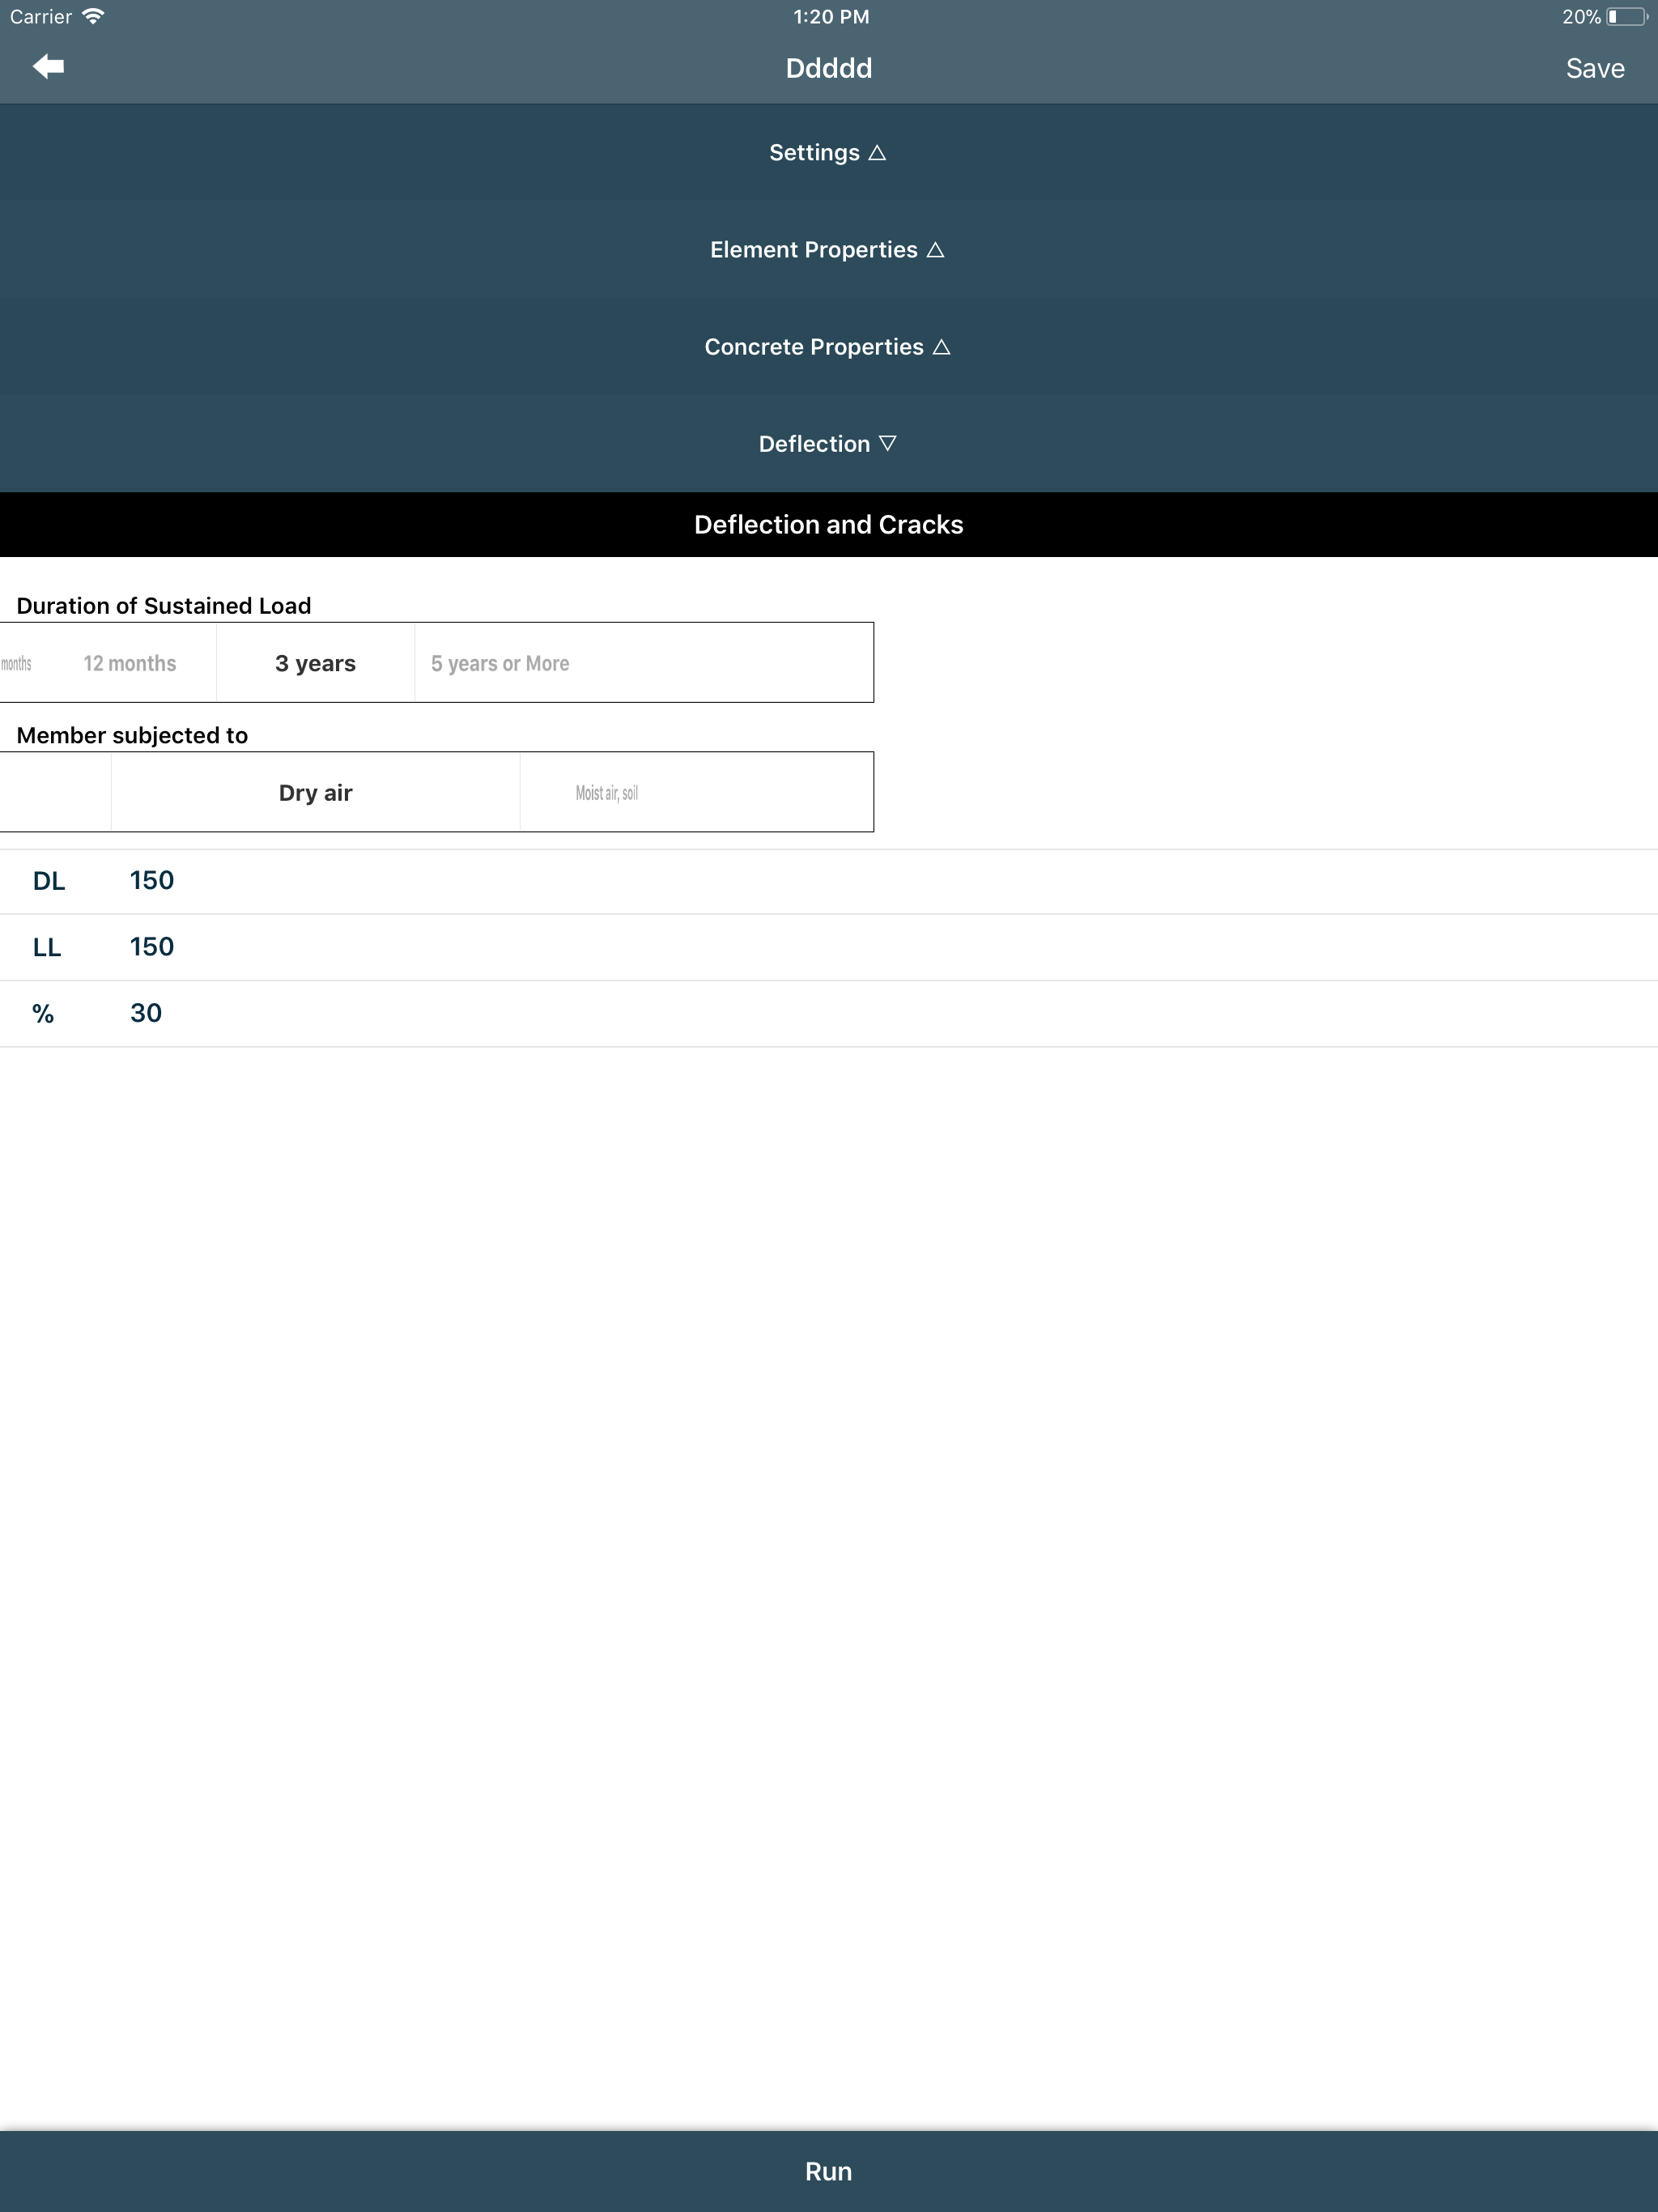The width and height of the screenshot is (1658, 2212).
Task: Click the Element Properties triangle icon
Action: pyautogui.click(x=935, y=250)
